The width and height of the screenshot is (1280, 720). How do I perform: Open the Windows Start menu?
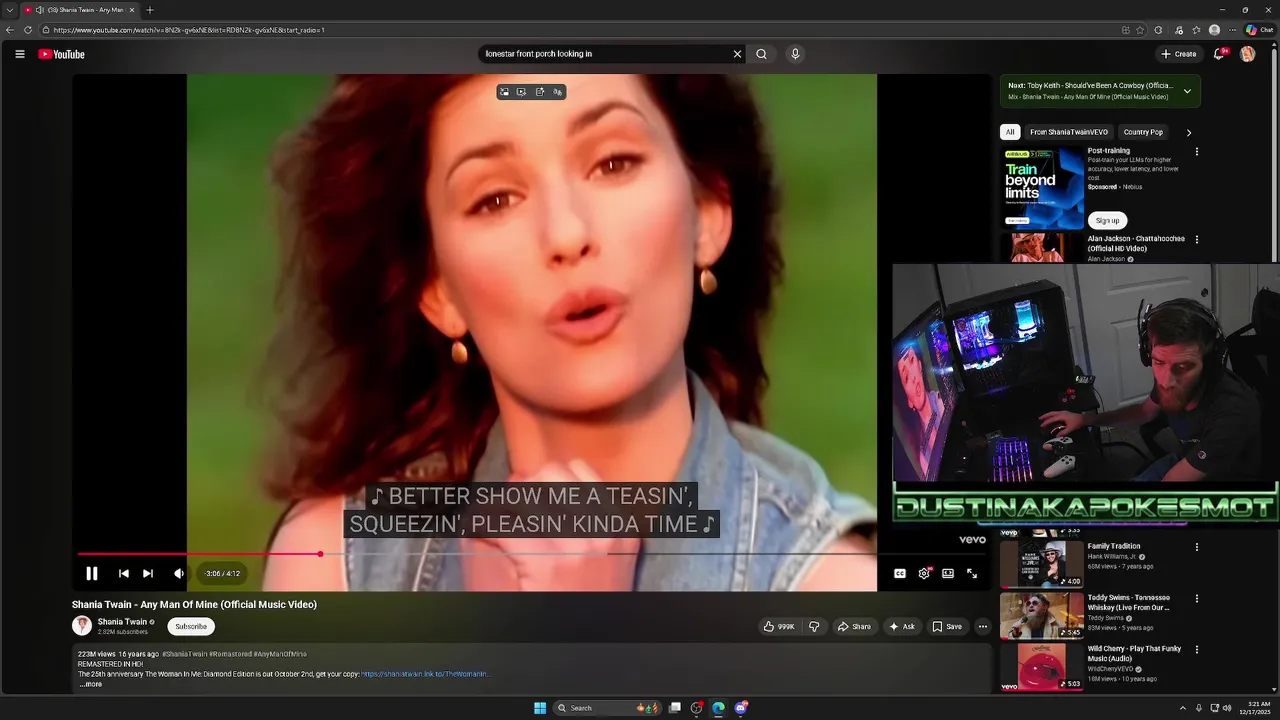[x=540, y=708]
